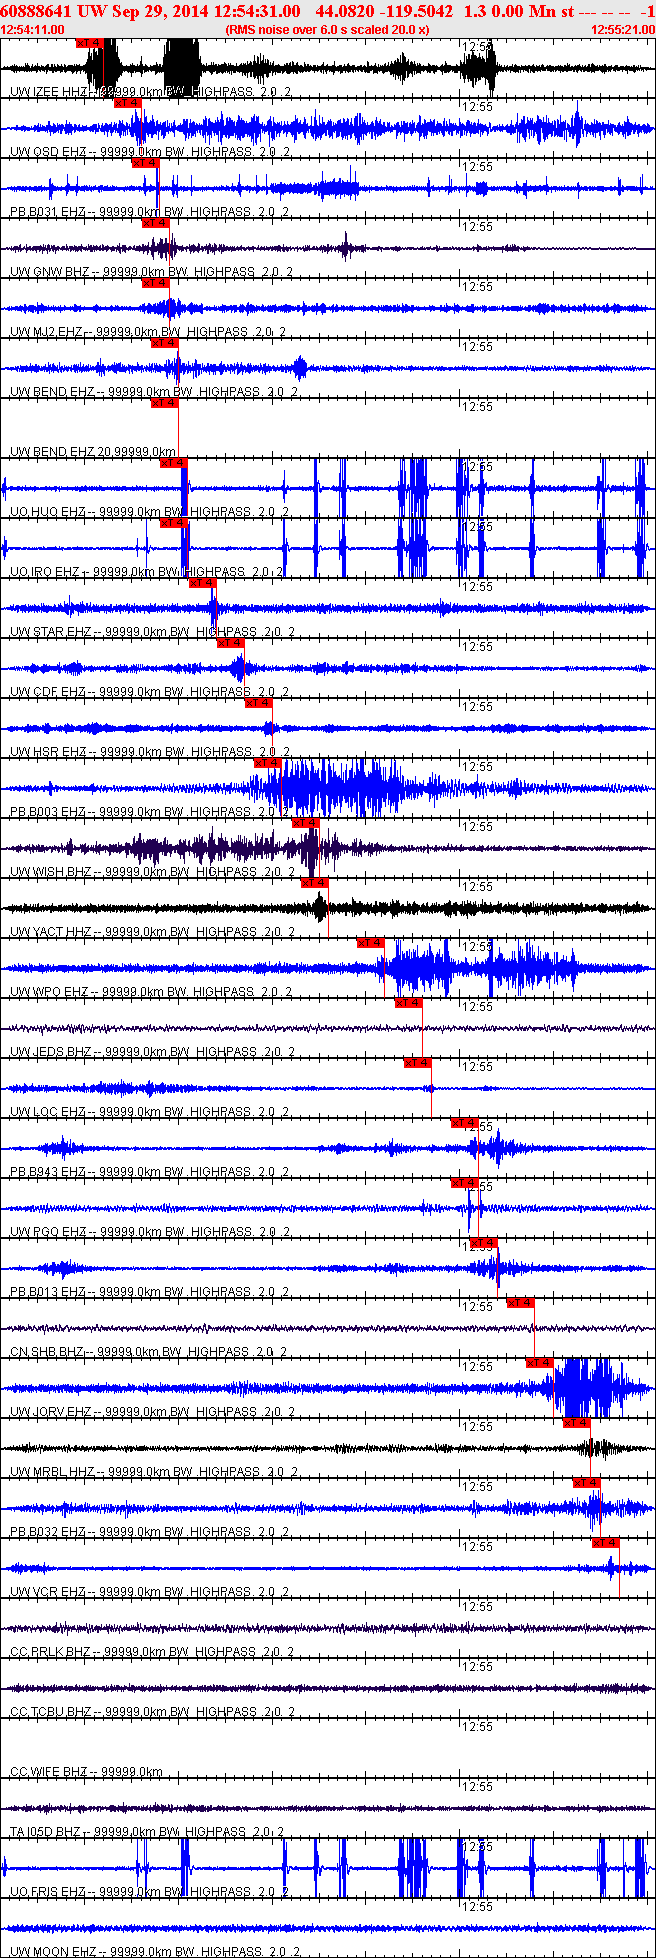Select the xT pick flag on UW WPO trace
Screen dimensions: 656x1958
pyautogui.click(x=370, y=943)
